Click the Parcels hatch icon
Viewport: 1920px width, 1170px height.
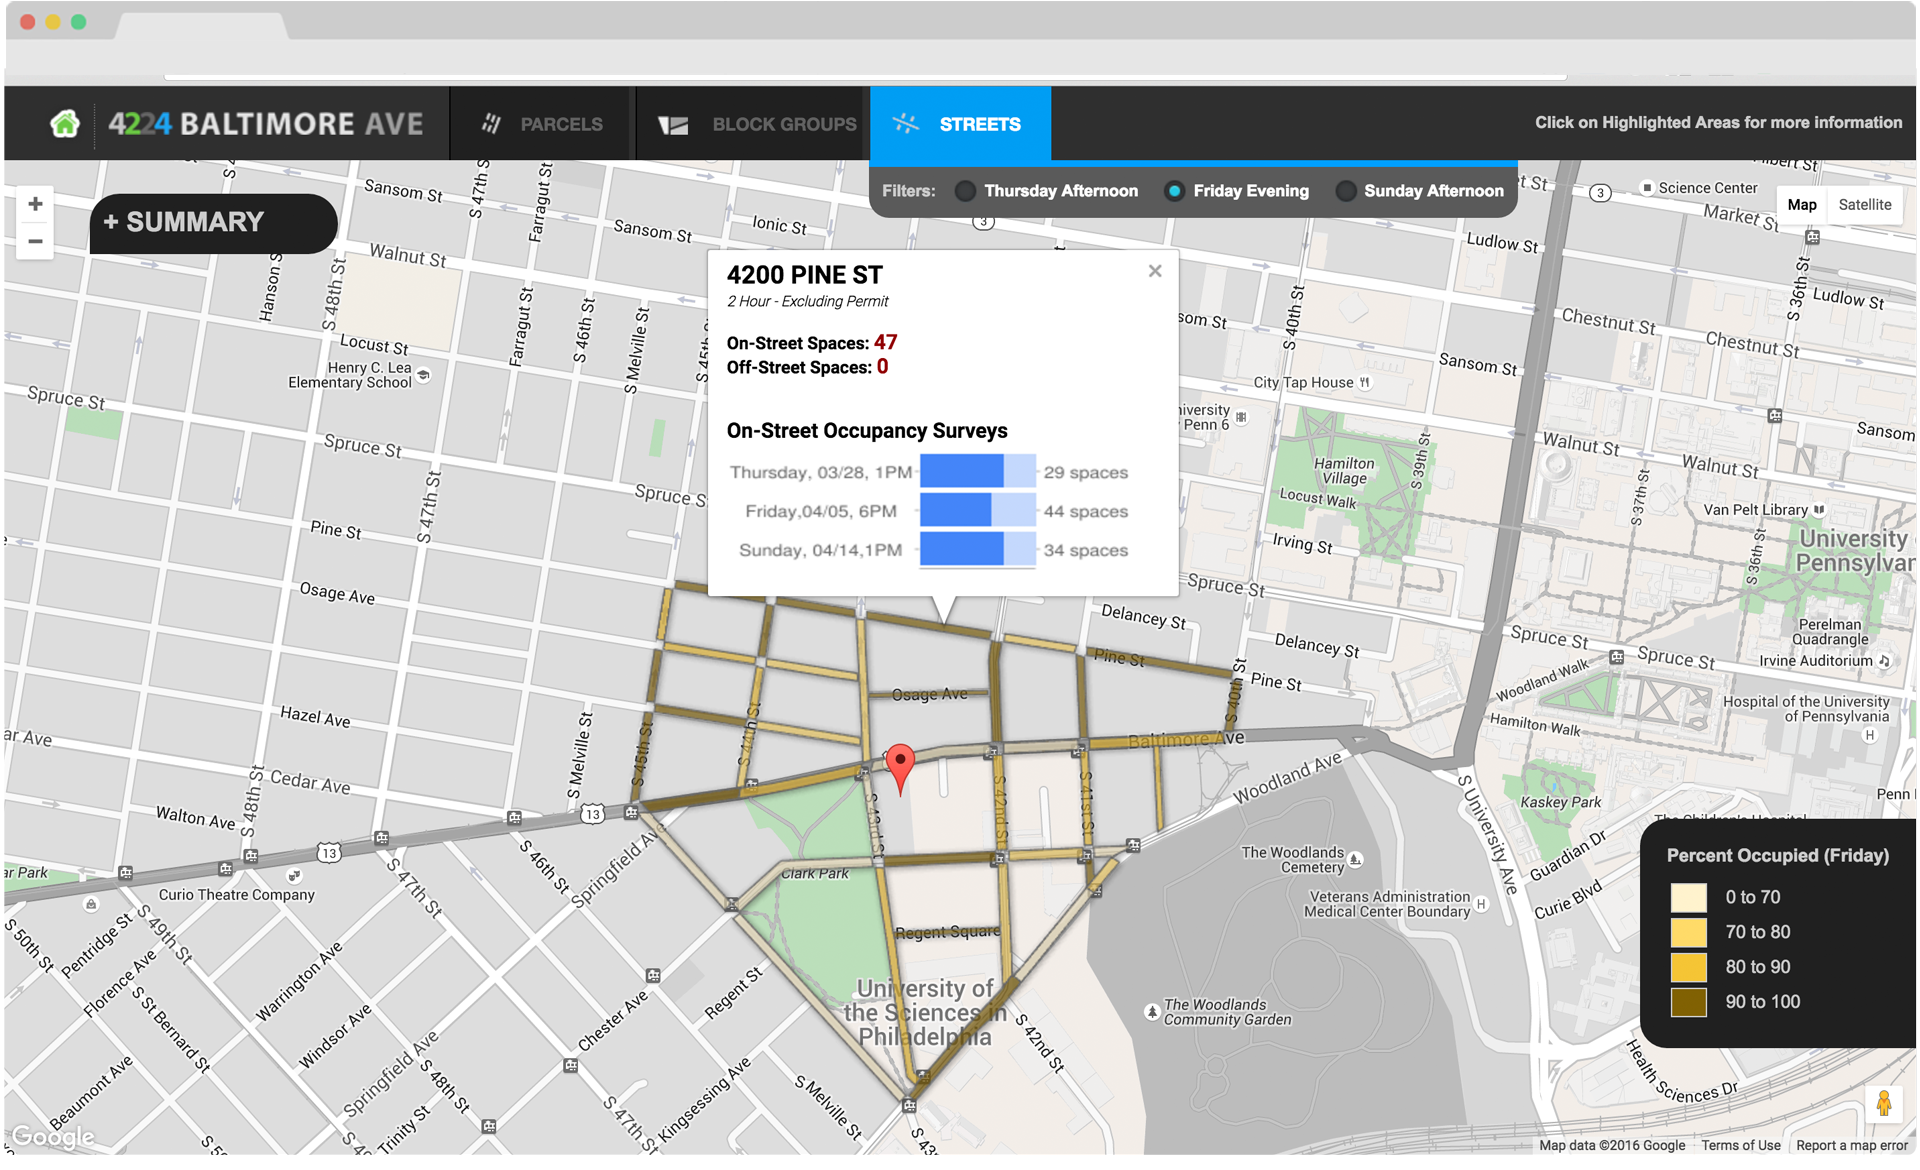[491, 124]
